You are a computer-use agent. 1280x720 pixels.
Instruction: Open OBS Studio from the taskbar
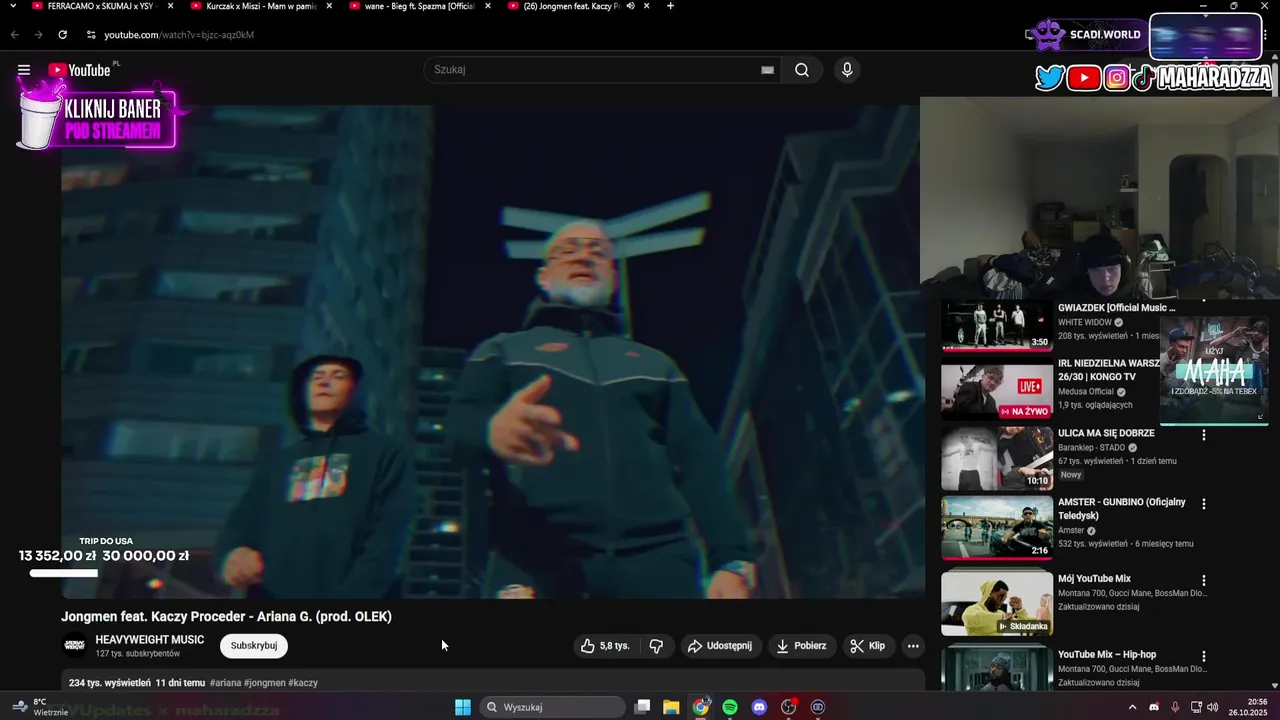(789, 707)
